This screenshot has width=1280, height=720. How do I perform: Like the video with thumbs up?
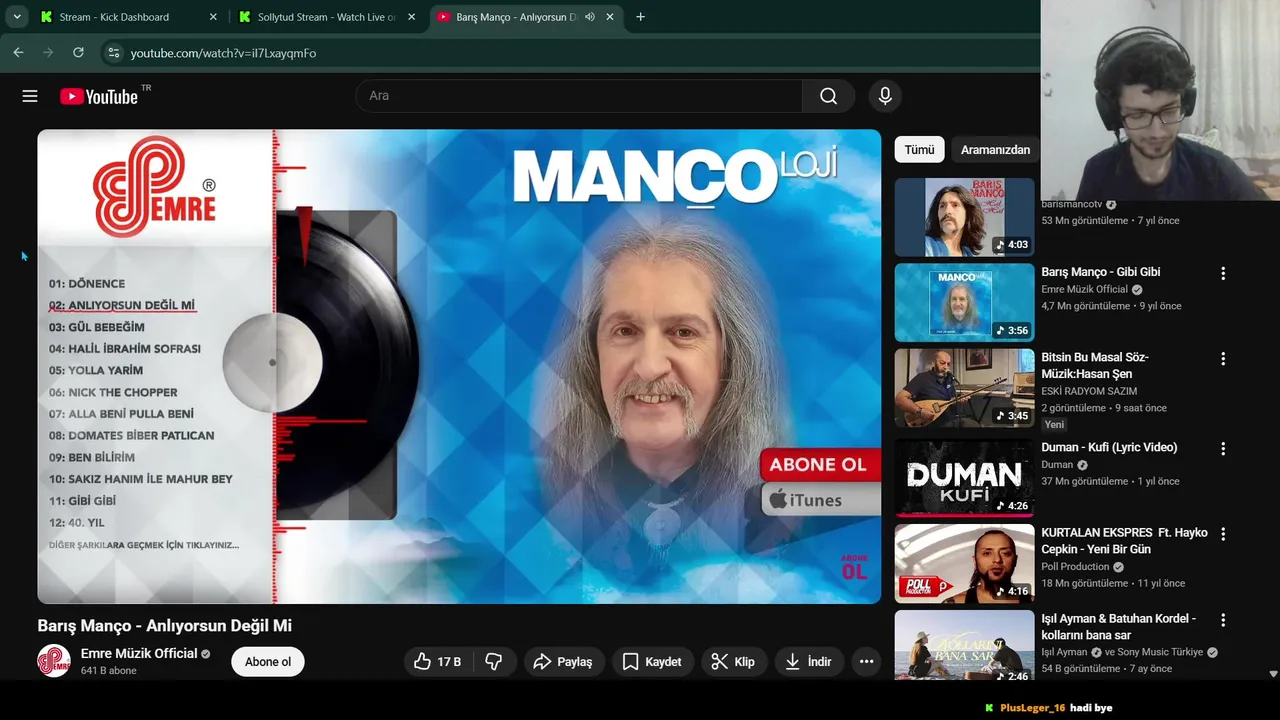coord(438,662)
